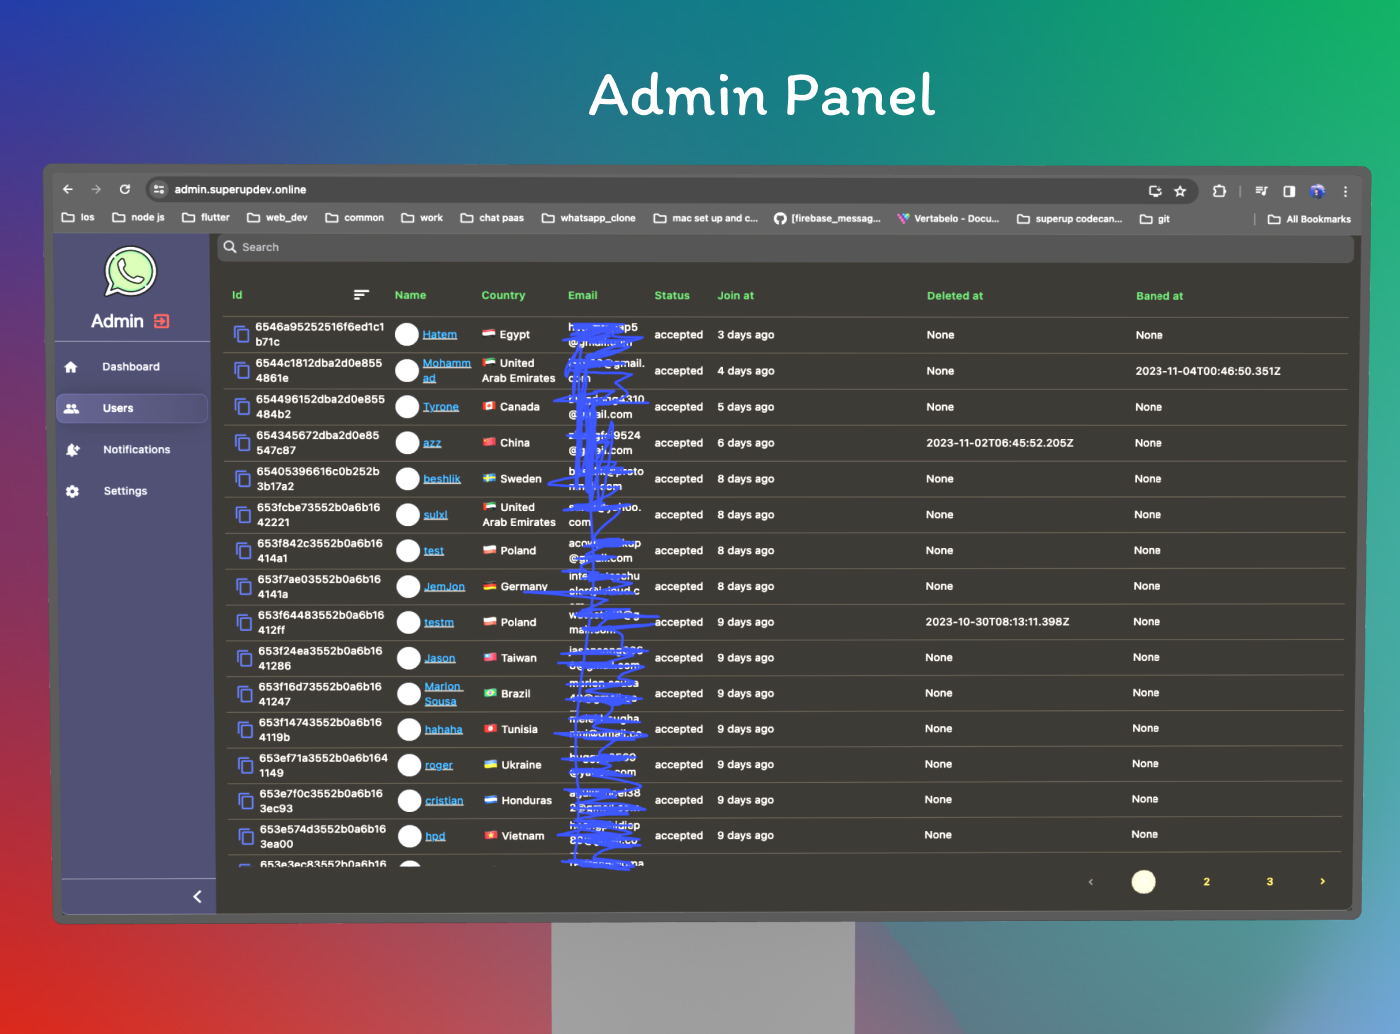Click the Taiwan country cell
This screenshot has width=1400, height=1034.
pyautogui.click(x=510, y=658)
